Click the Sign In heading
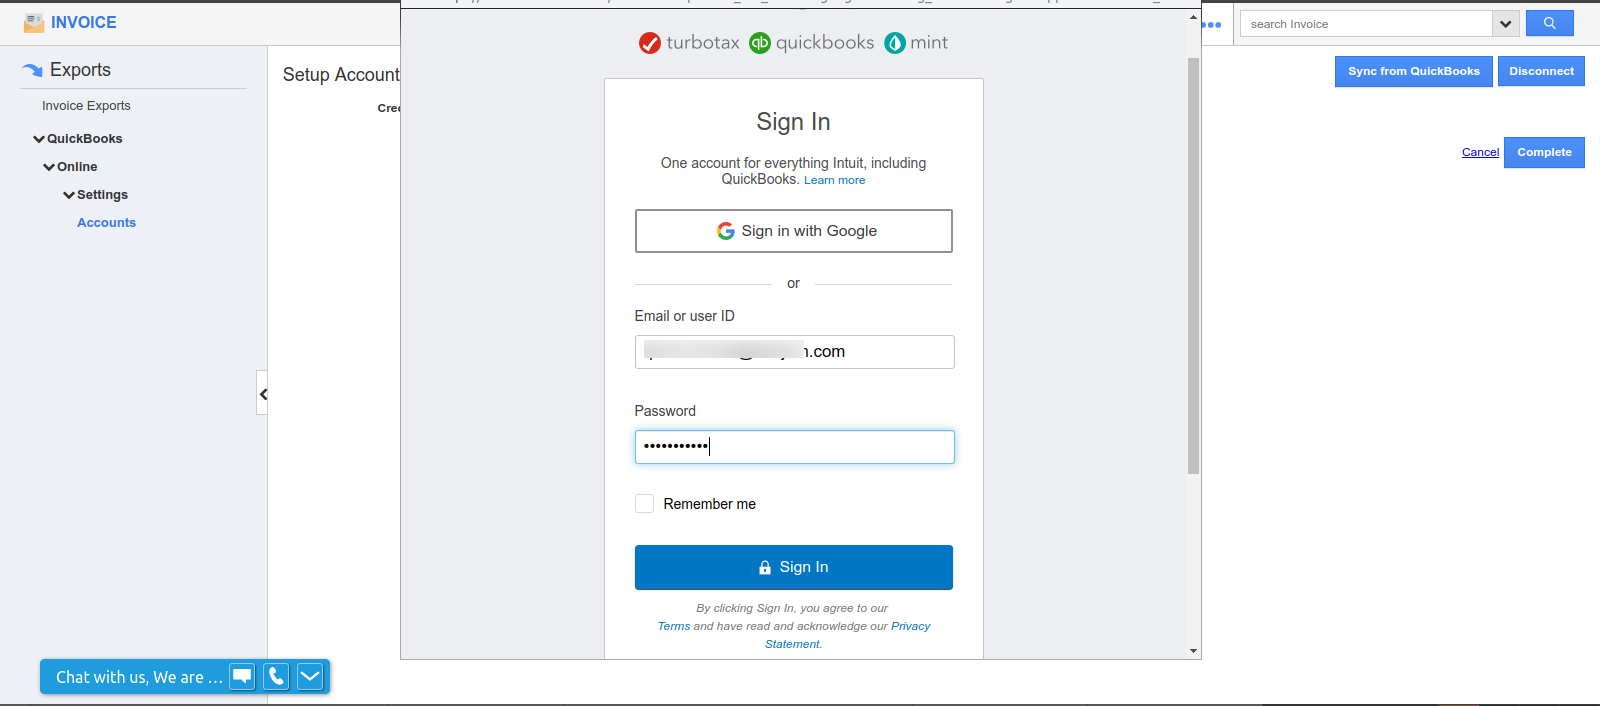Viewport: 1600px width, 706px height. (793, 122)
